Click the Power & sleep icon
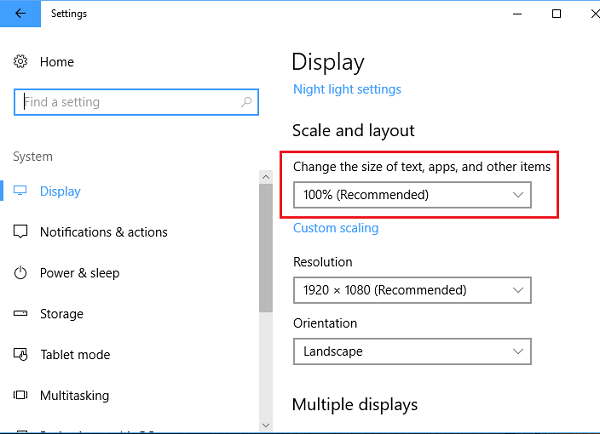Screen dimensions: 600x434 coord(20,273)
